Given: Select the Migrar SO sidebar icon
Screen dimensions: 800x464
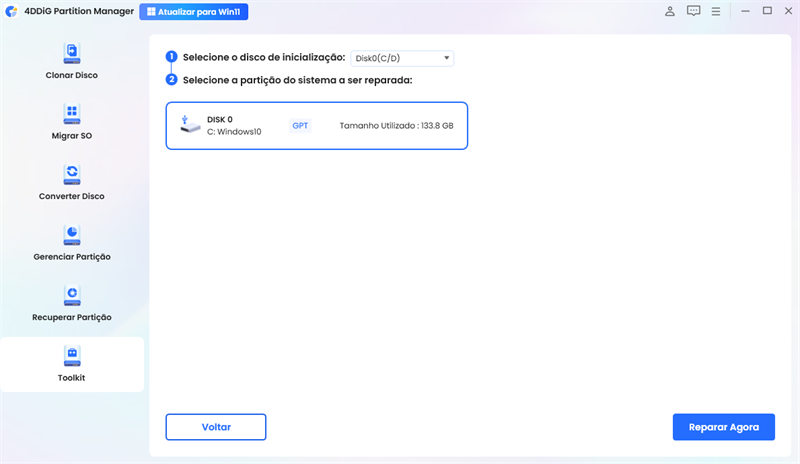Looking at the screenshot, I should tap(72, 113).
